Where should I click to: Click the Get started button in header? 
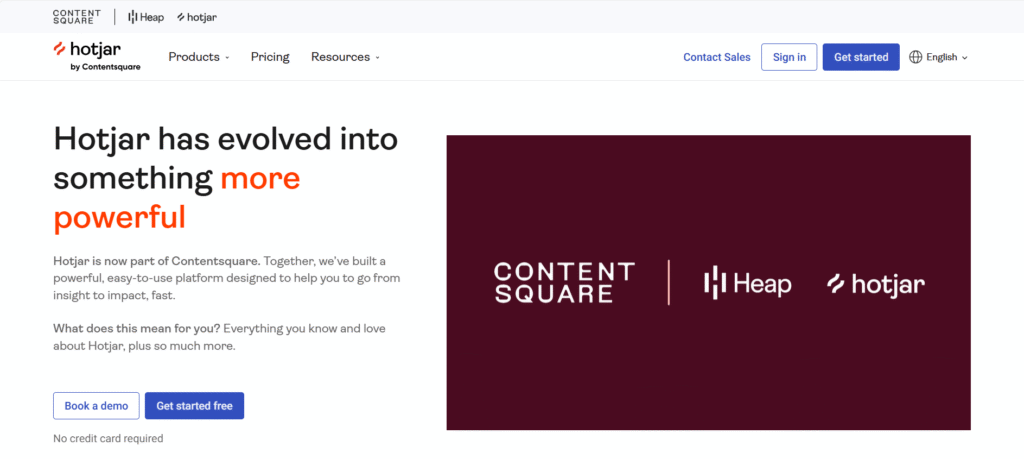(x=860, y=57)
